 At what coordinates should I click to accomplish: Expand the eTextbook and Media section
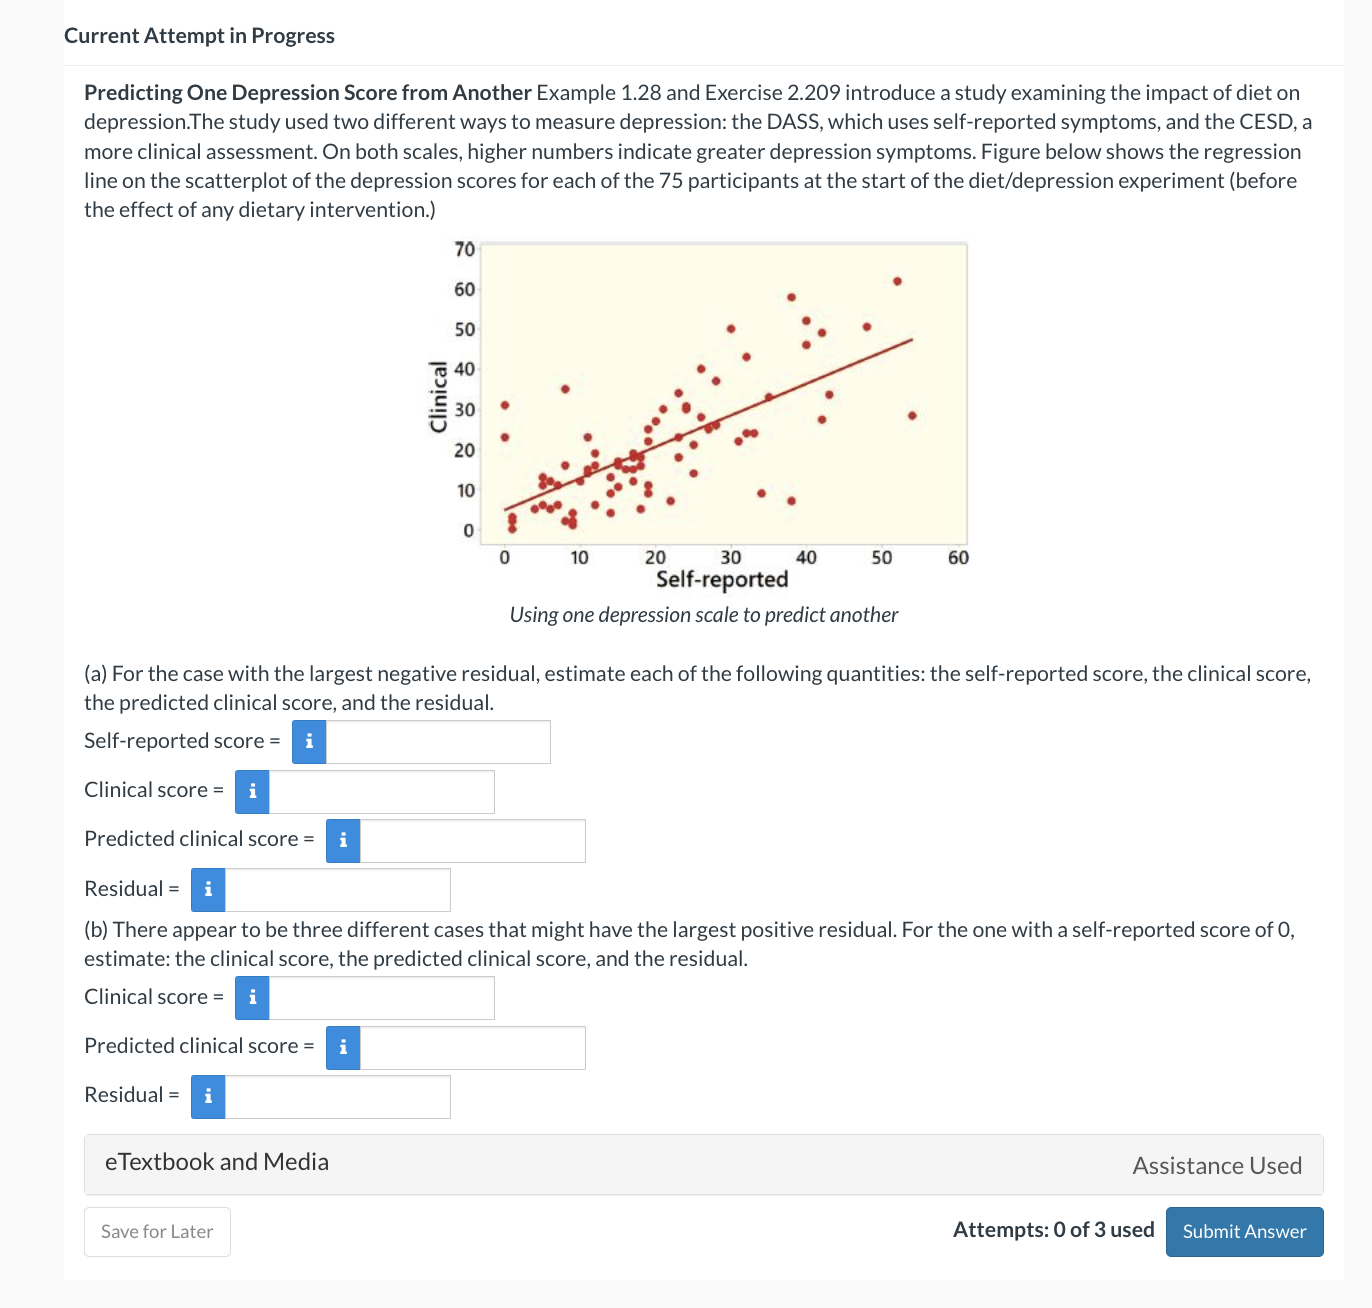(217, 1162)
